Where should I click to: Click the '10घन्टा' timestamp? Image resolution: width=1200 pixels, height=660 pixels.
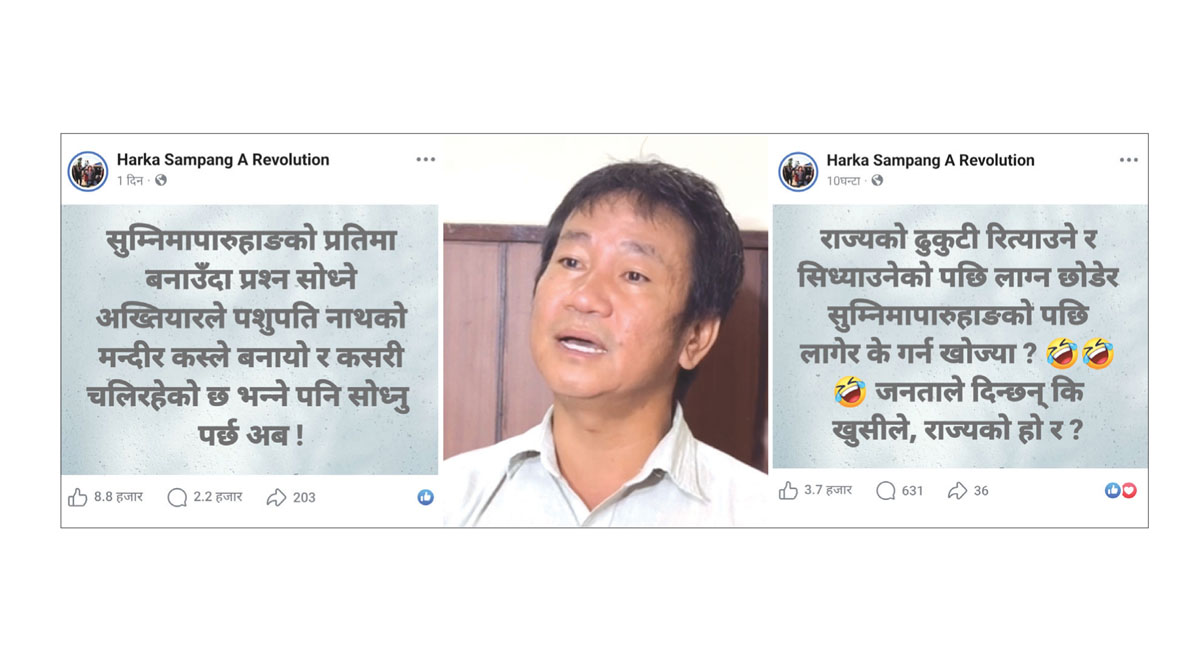(x=844, y=181)
